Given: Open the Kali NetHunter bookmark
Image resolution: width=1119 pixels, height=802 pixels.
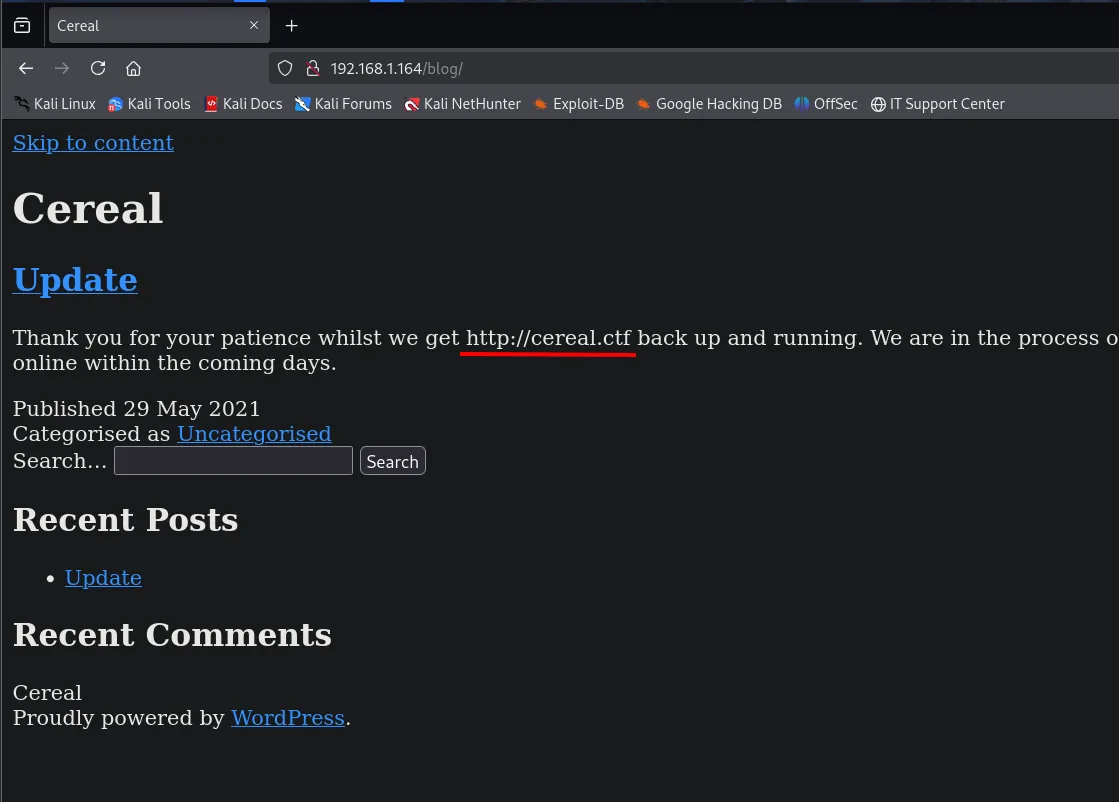Looking at the screenshot, I should click(462, 104).
